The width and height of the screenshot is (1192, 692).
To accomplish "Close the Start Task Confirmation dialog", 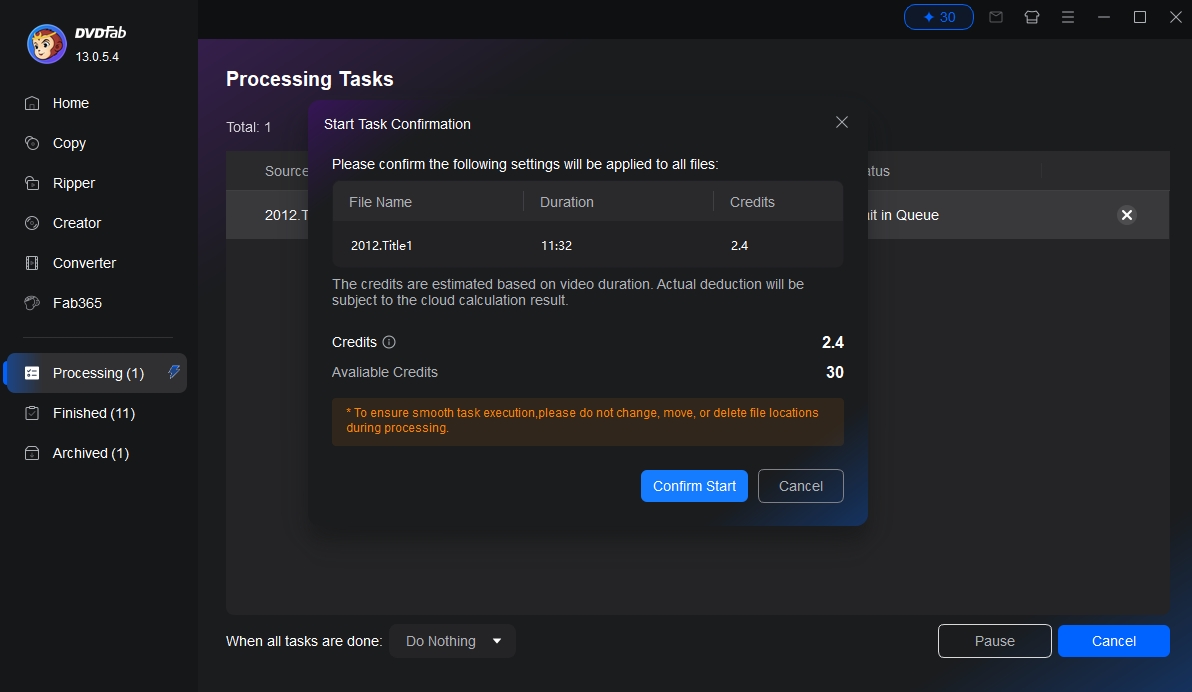I will (x=841, y=122).
